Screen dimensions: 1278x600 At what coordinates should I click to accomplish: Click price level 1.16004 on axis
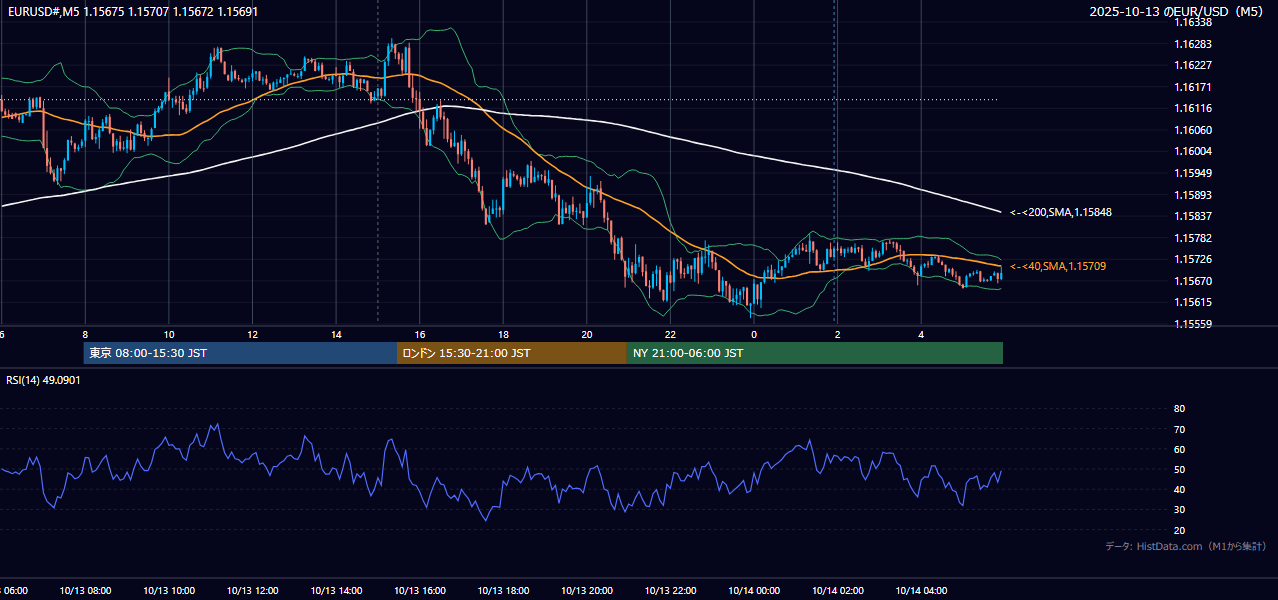point(1192,151)
